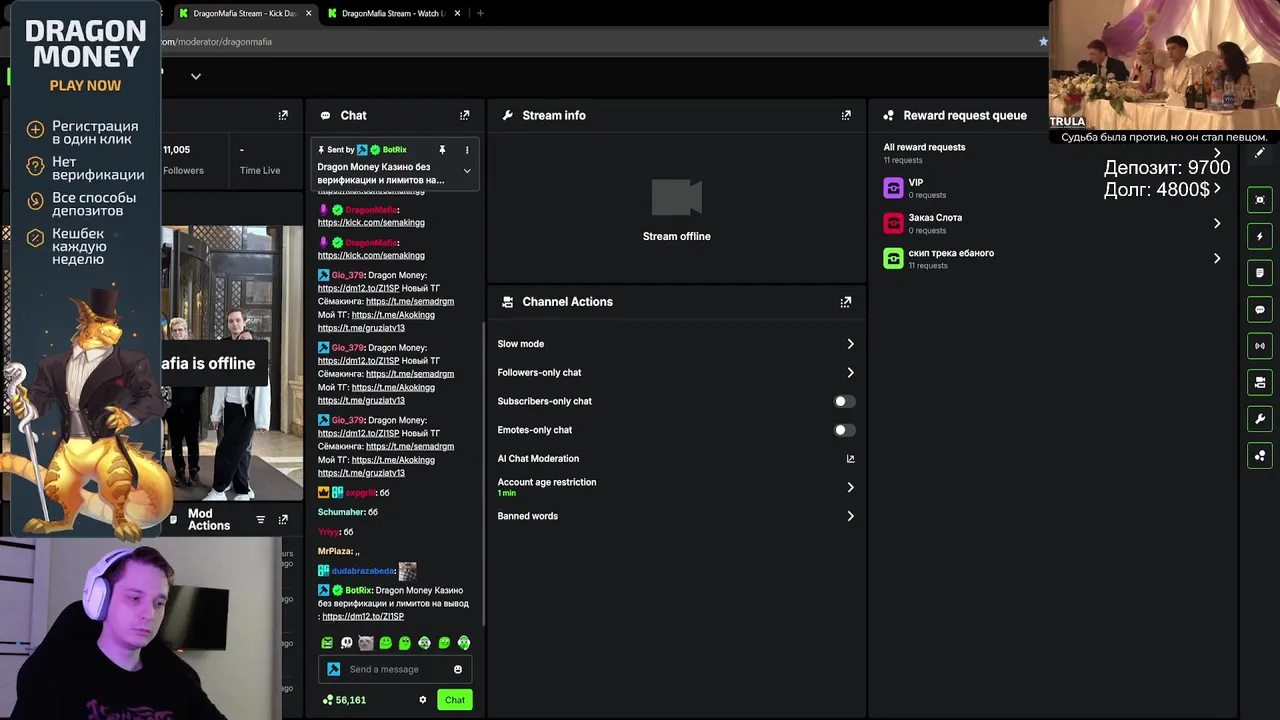Open pinned message three-dot menu
Viewport: 1280px width, 720px height.
tap(466, 150)
